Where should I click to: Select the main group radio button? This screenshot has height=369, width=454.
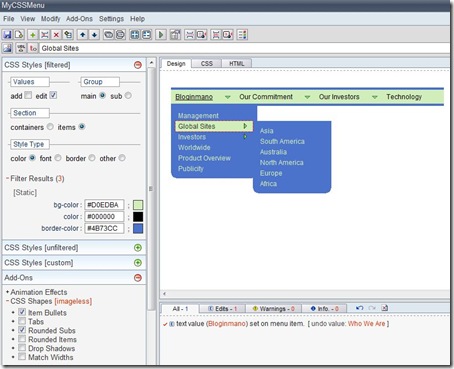coord(102,96)
